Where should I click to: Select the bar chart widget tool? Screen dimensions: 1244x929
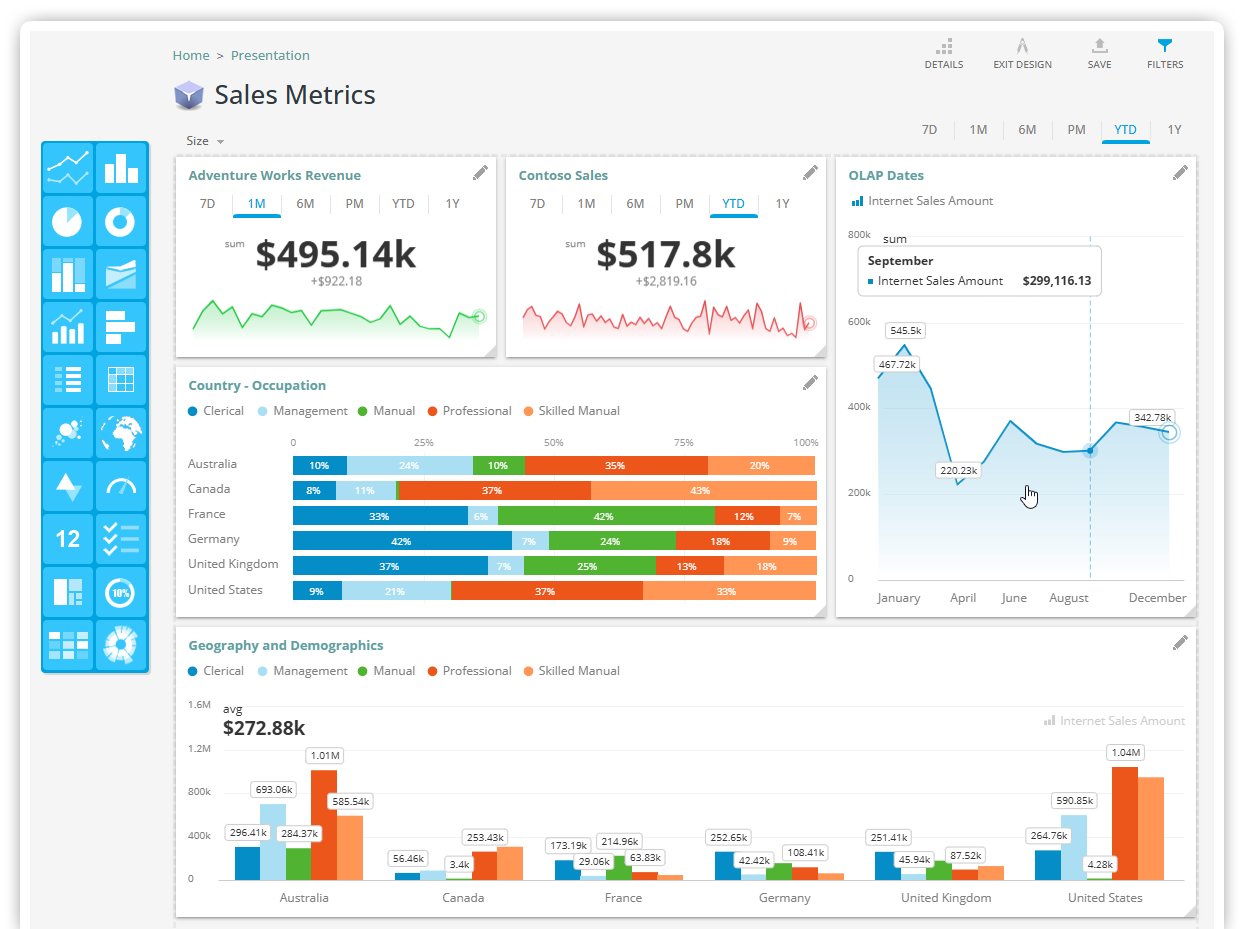click(x=121, y=168)
